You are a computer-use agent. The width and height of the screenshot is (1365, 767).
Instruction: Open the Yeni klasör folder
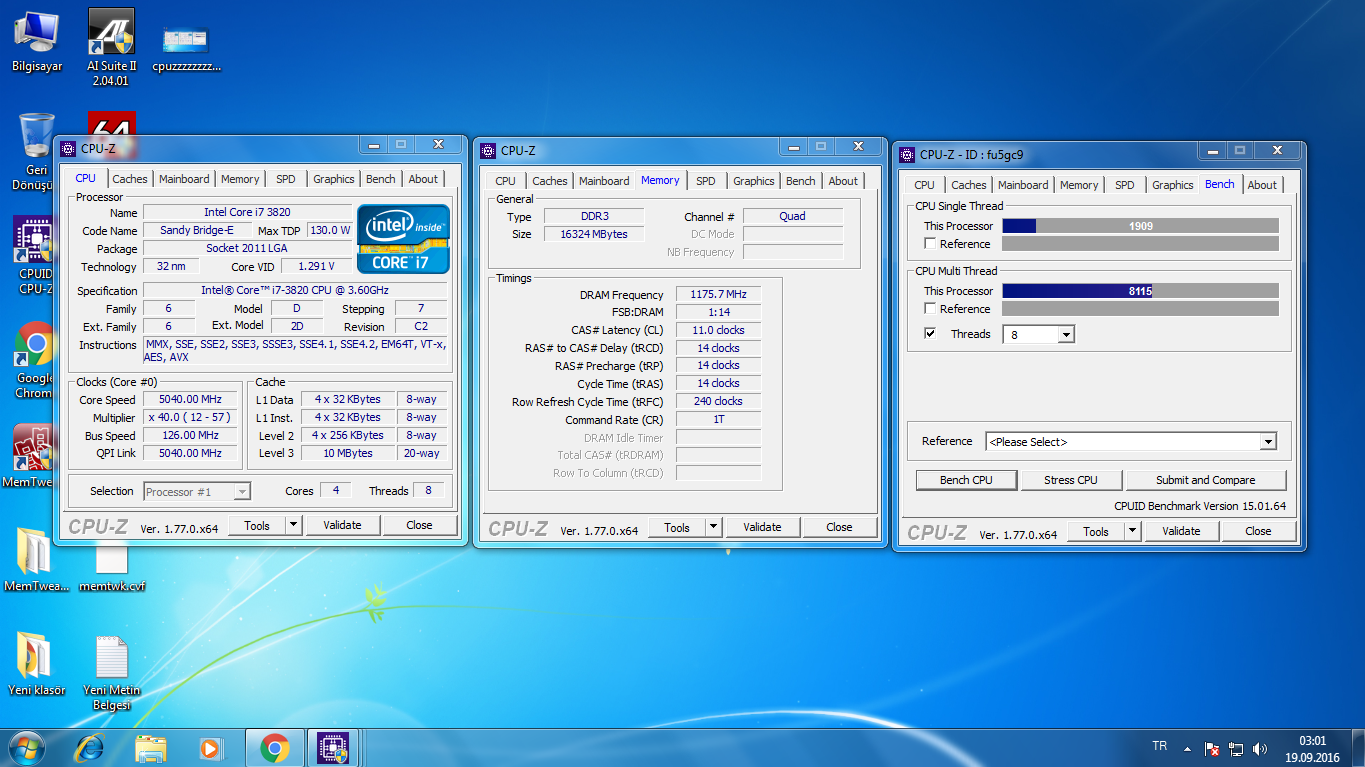(x=36, y=663)
